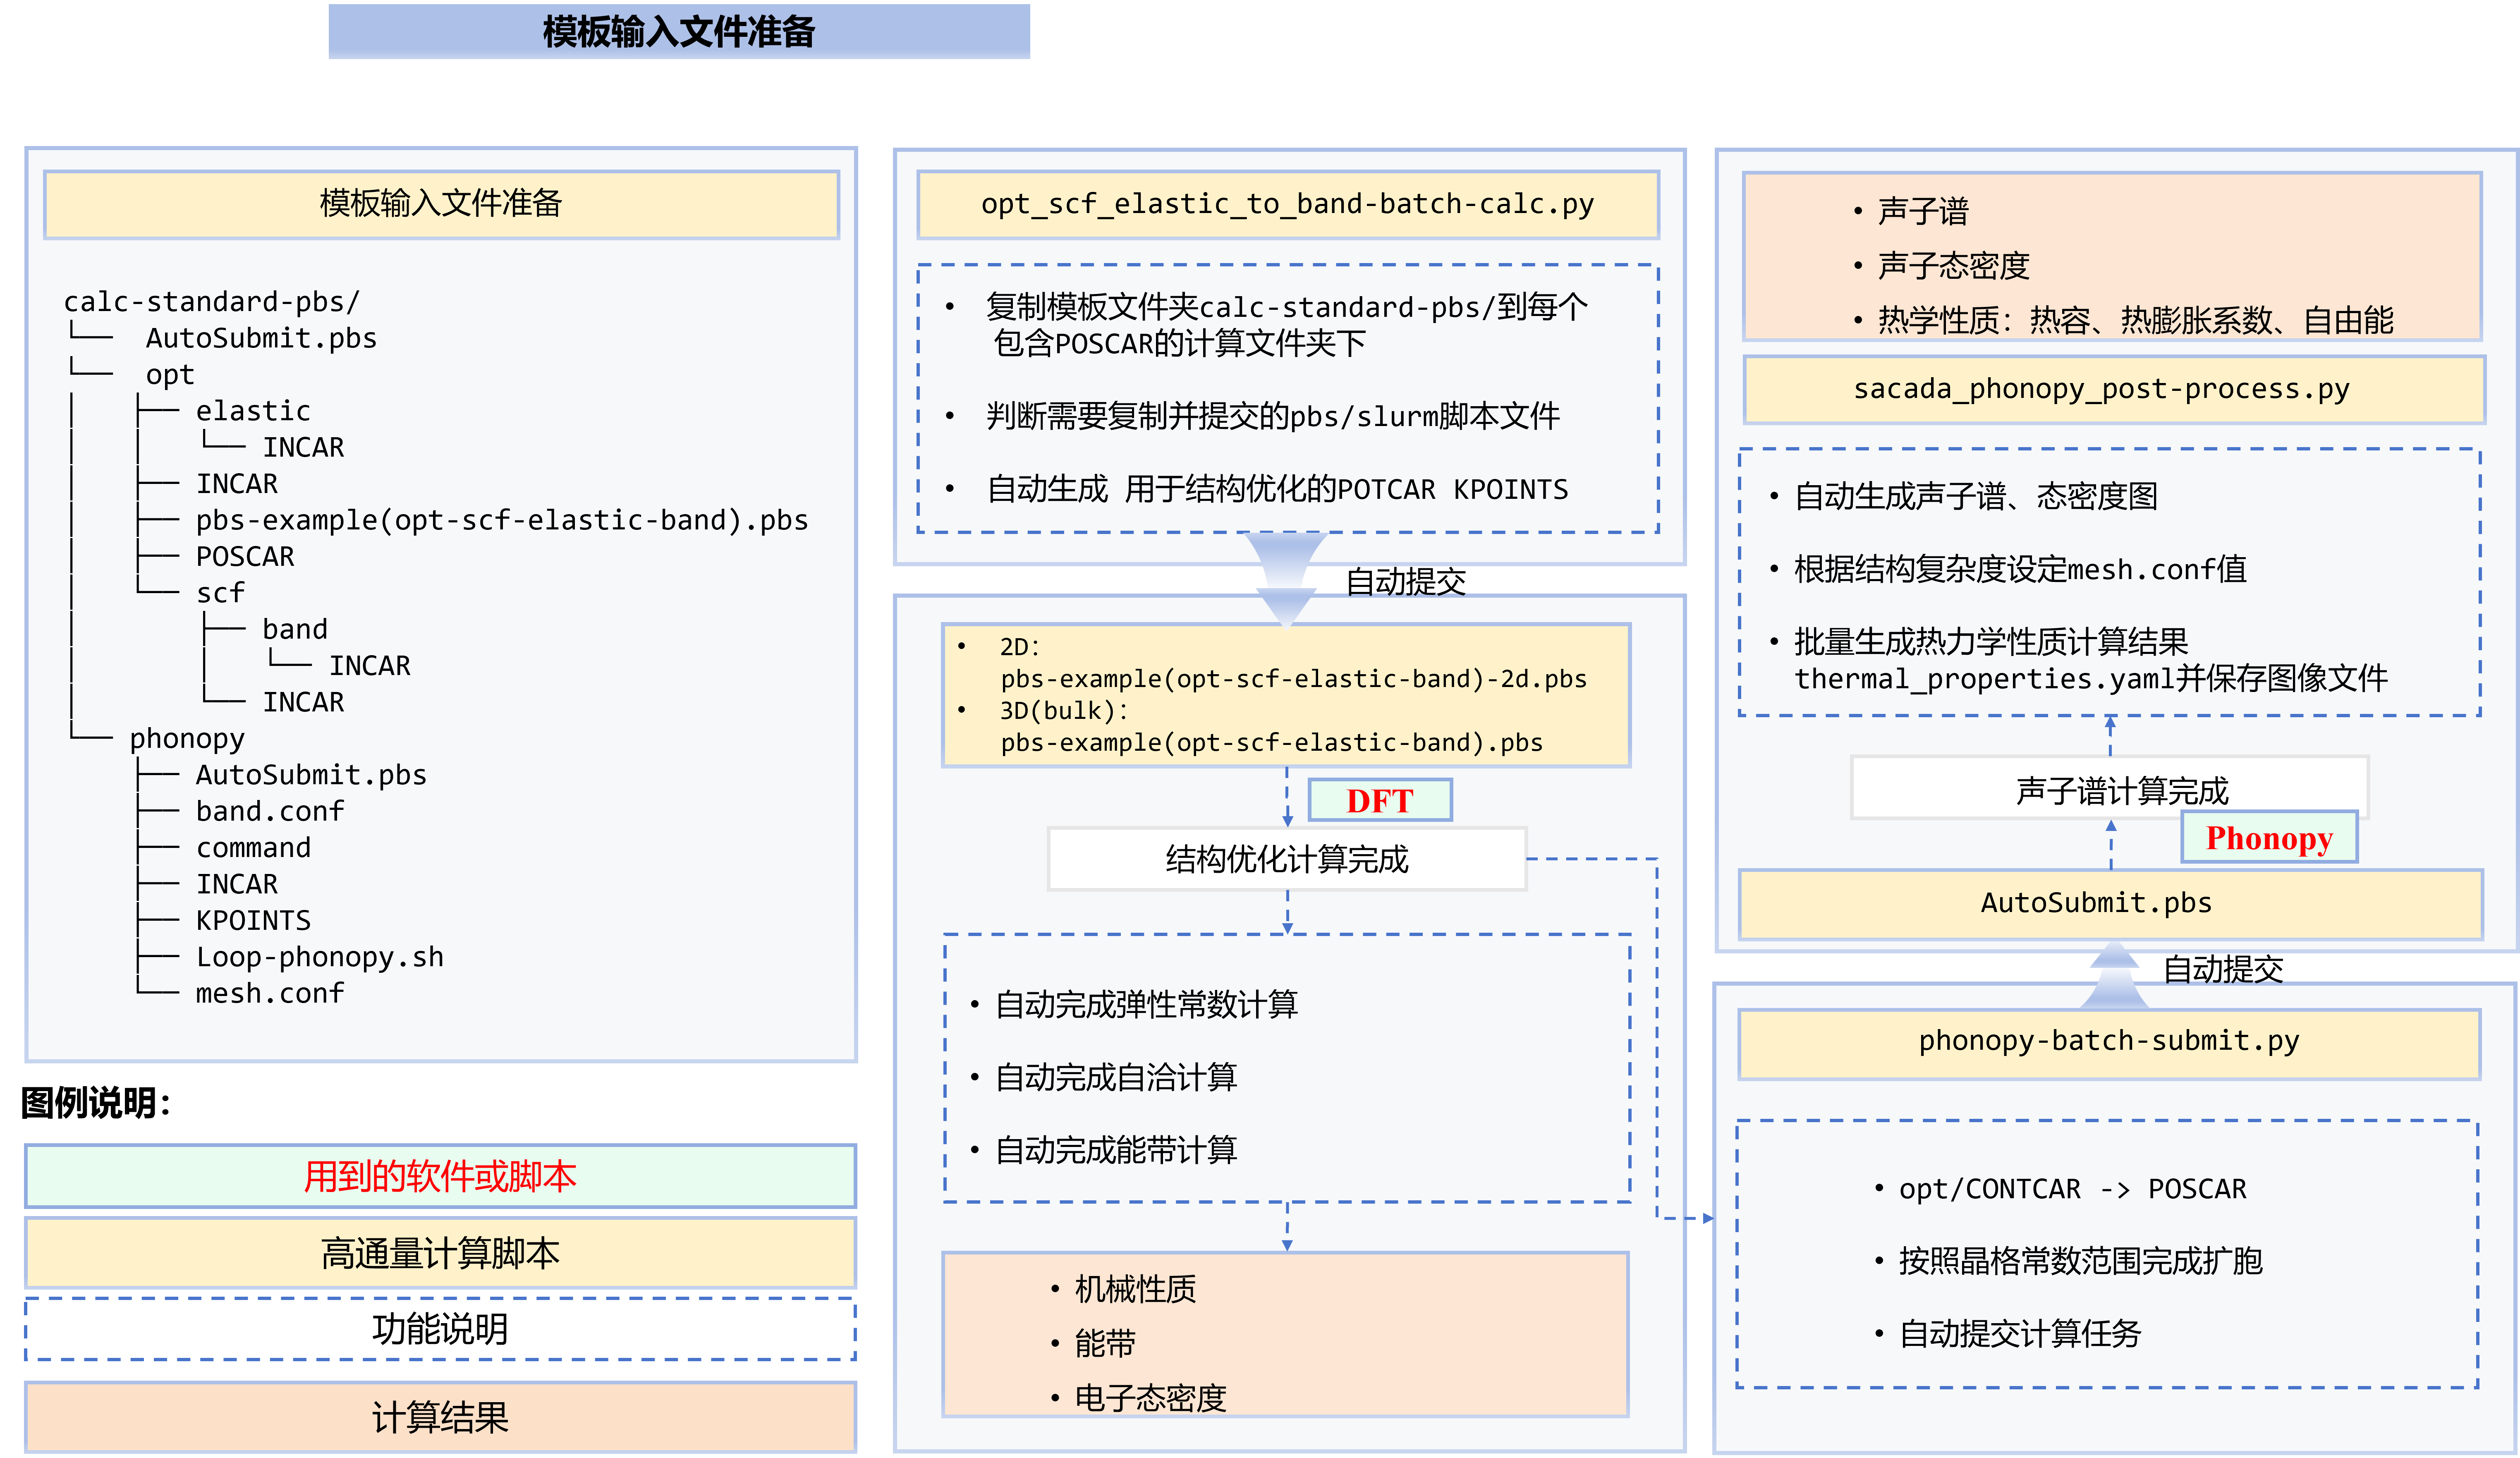Click the bullet 自动完成能带计算
This screenshot has height=1458, width=2520.
coord(1116,1150)
